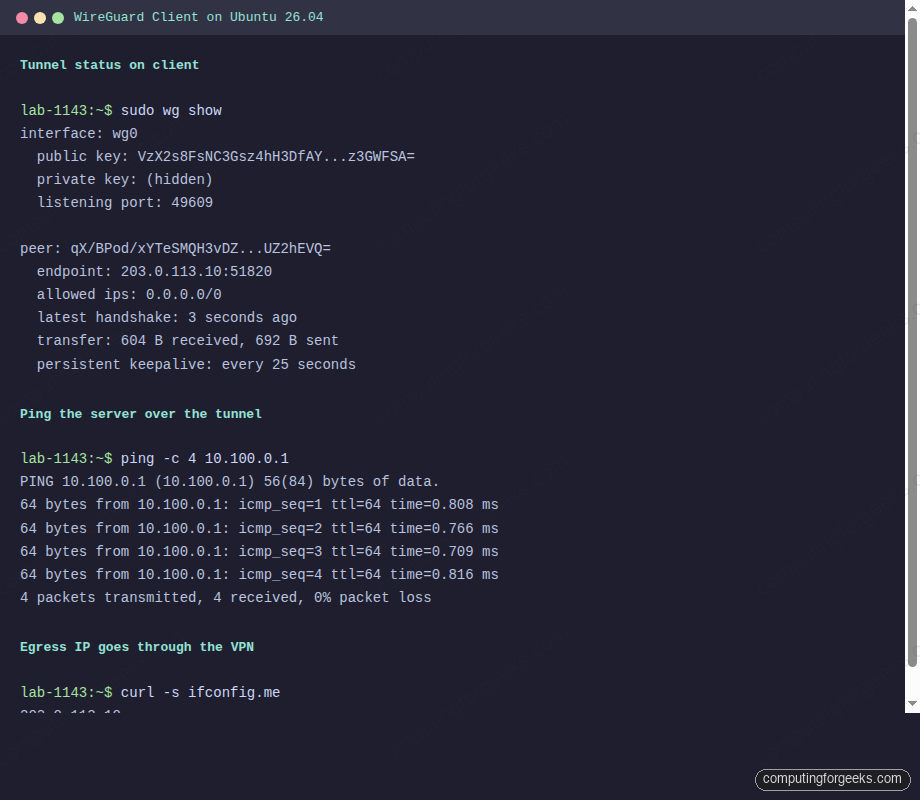Click the listening port 49609 value
920x800 pixels.
[192, 202]
